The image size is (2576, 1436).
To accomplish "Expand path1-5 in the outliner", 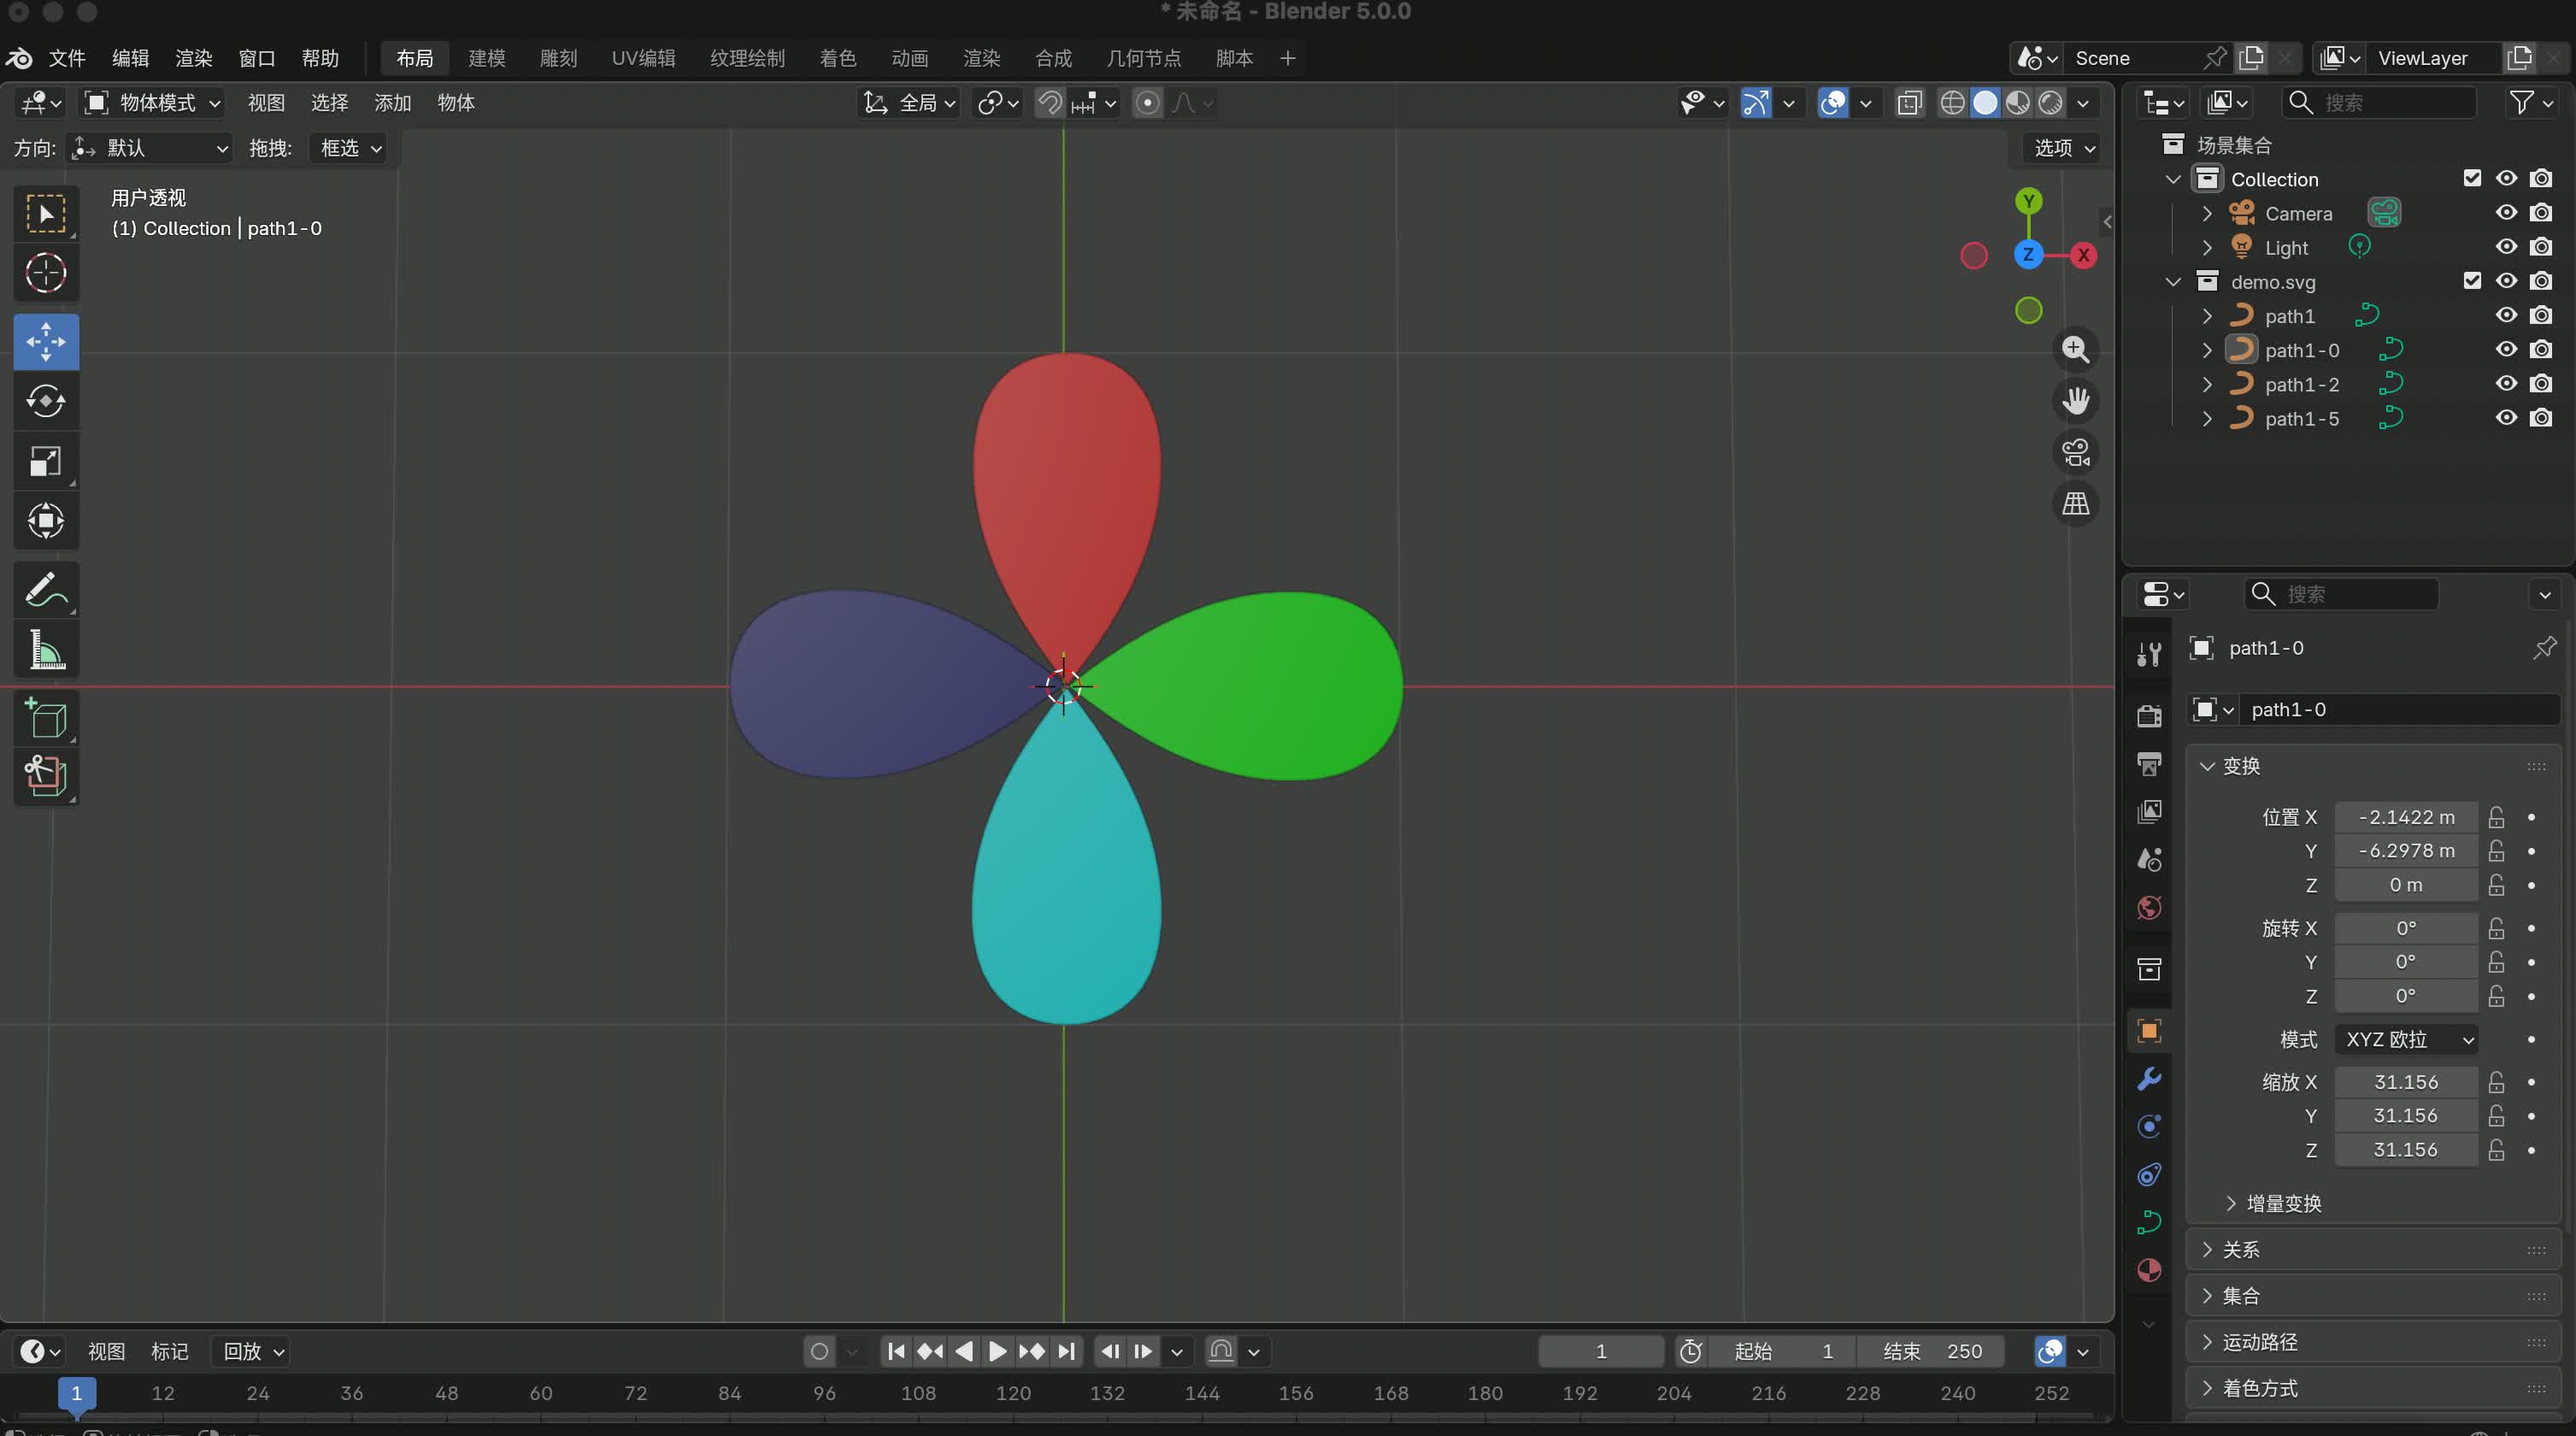I will point(2207,419).
